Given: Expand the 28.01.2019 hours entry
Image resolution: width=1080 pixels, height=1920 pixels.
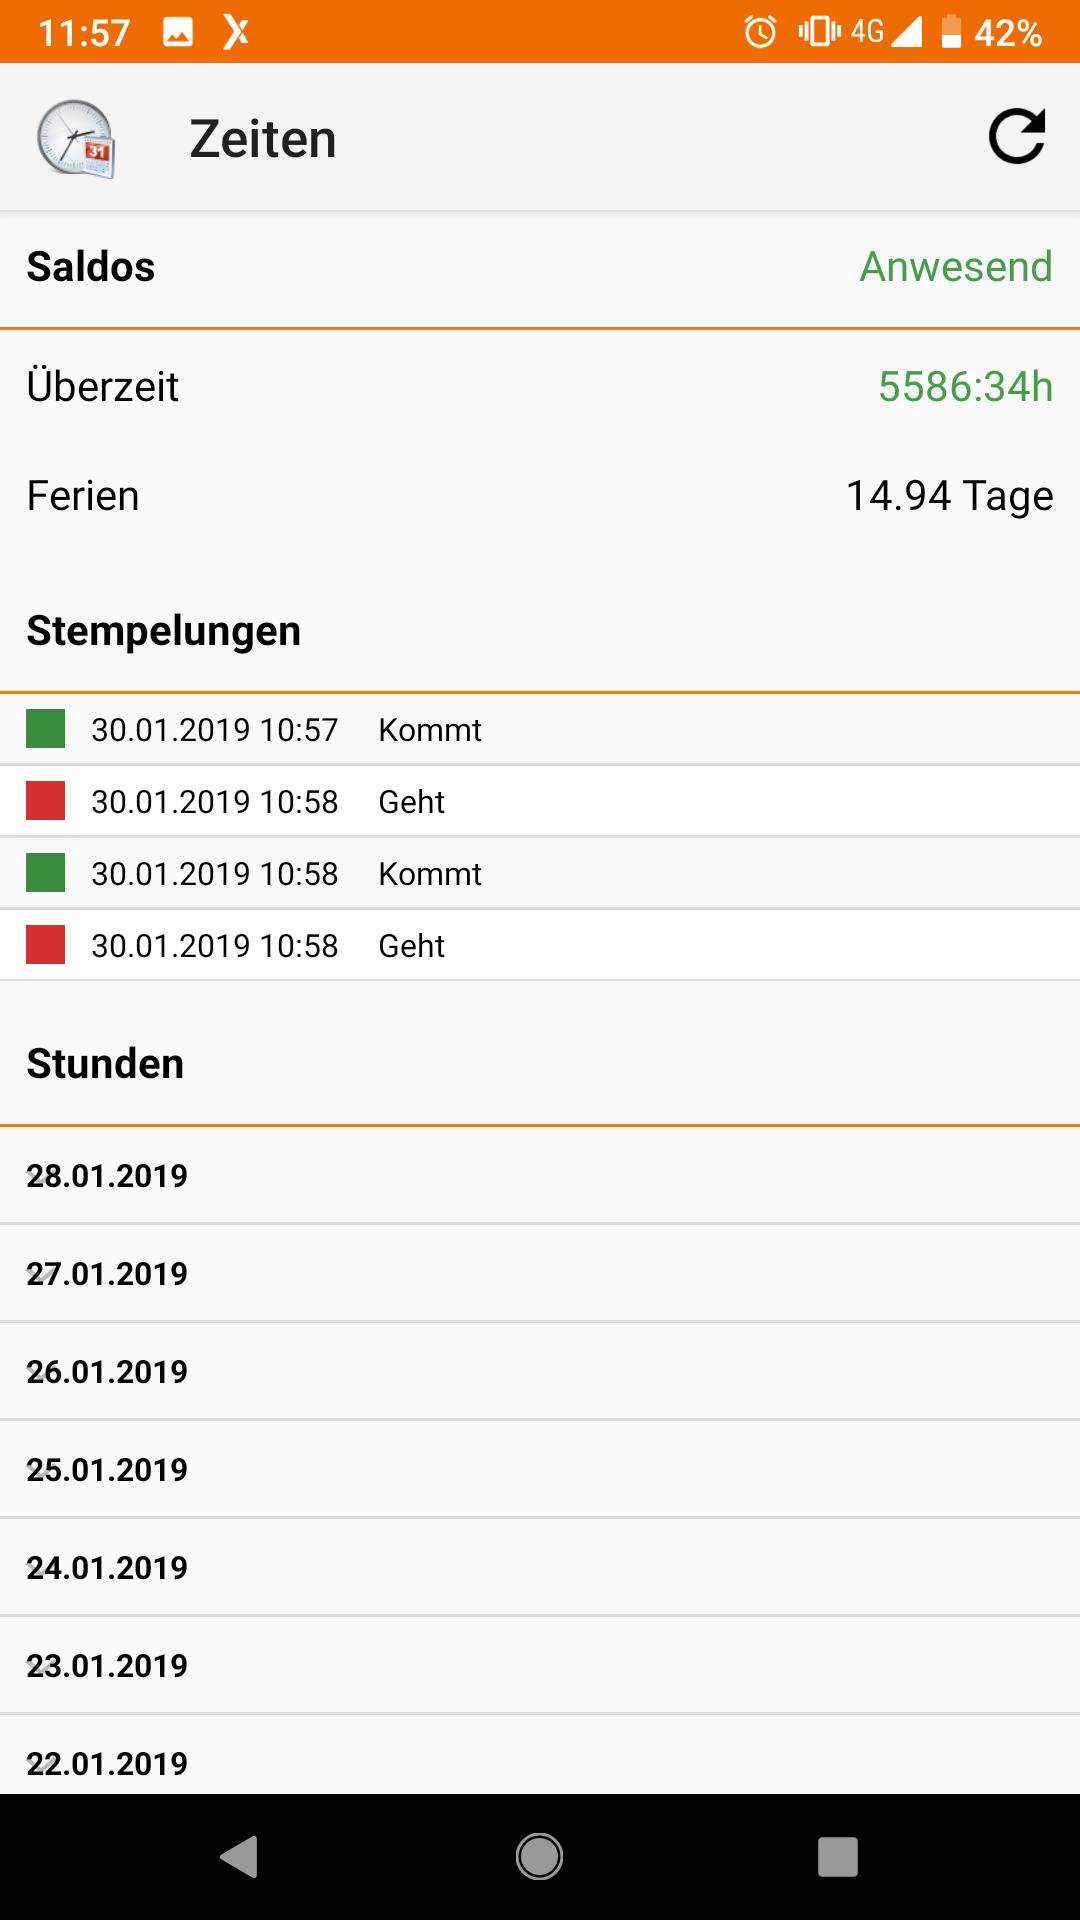Looking at the screenshot, I should pos(540,1175).
